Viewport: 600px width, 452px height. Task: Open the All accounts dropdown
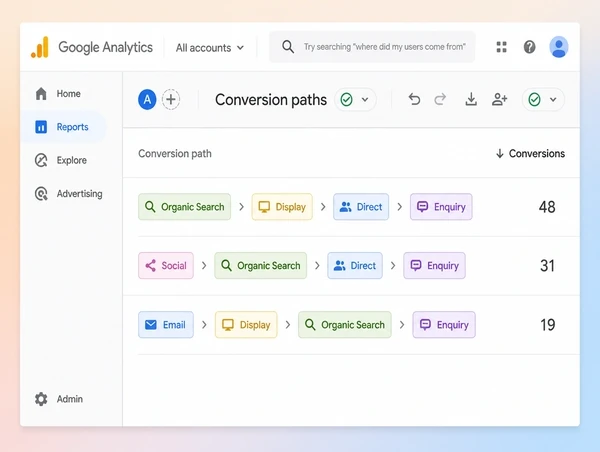[210, 48]
